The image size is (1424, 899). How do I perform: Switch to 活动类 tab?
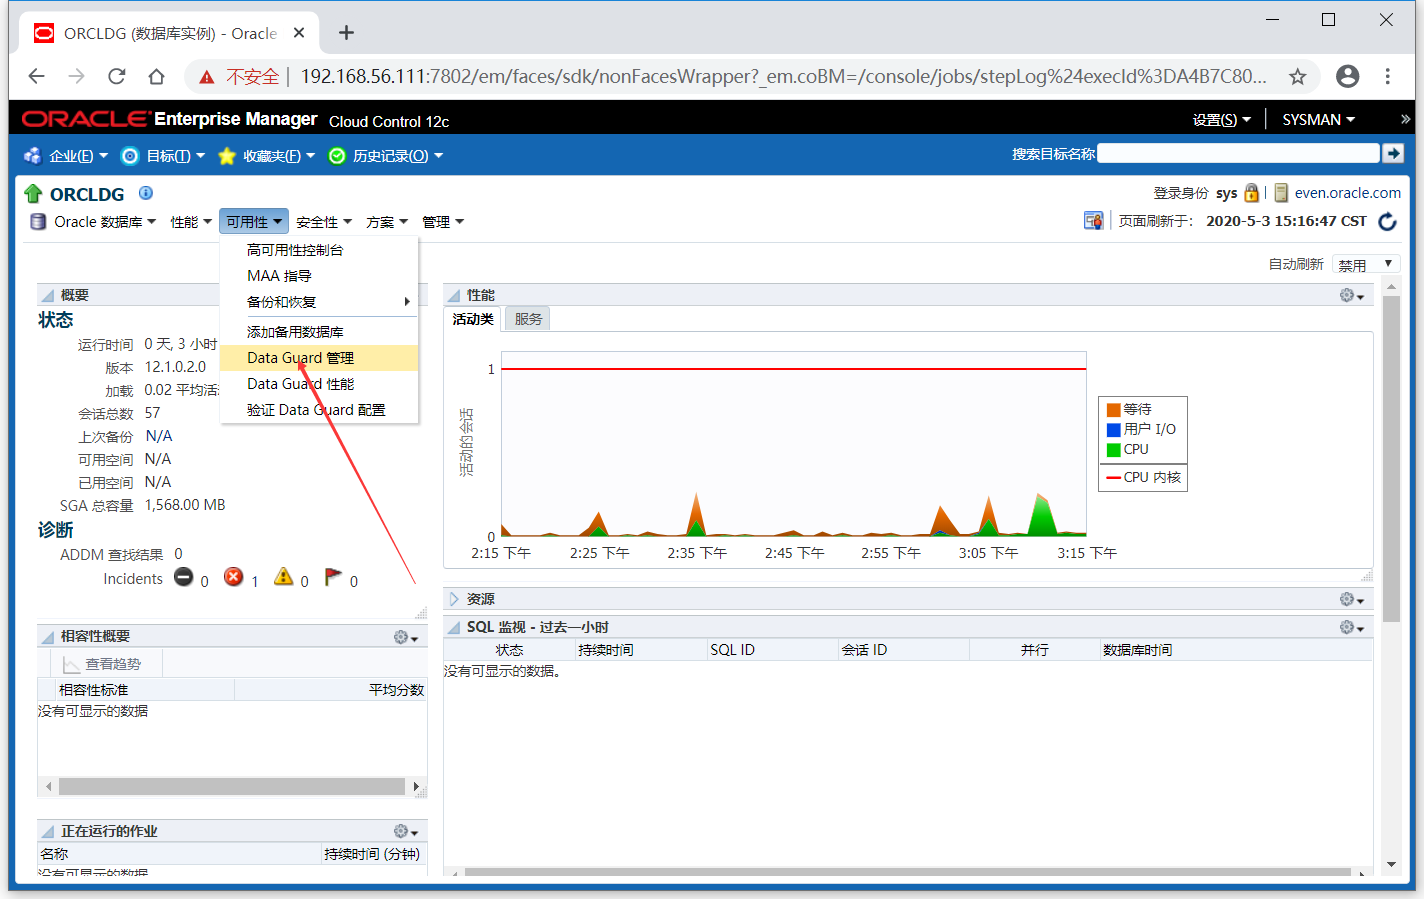pyautogui.click(x=473, y=319)
